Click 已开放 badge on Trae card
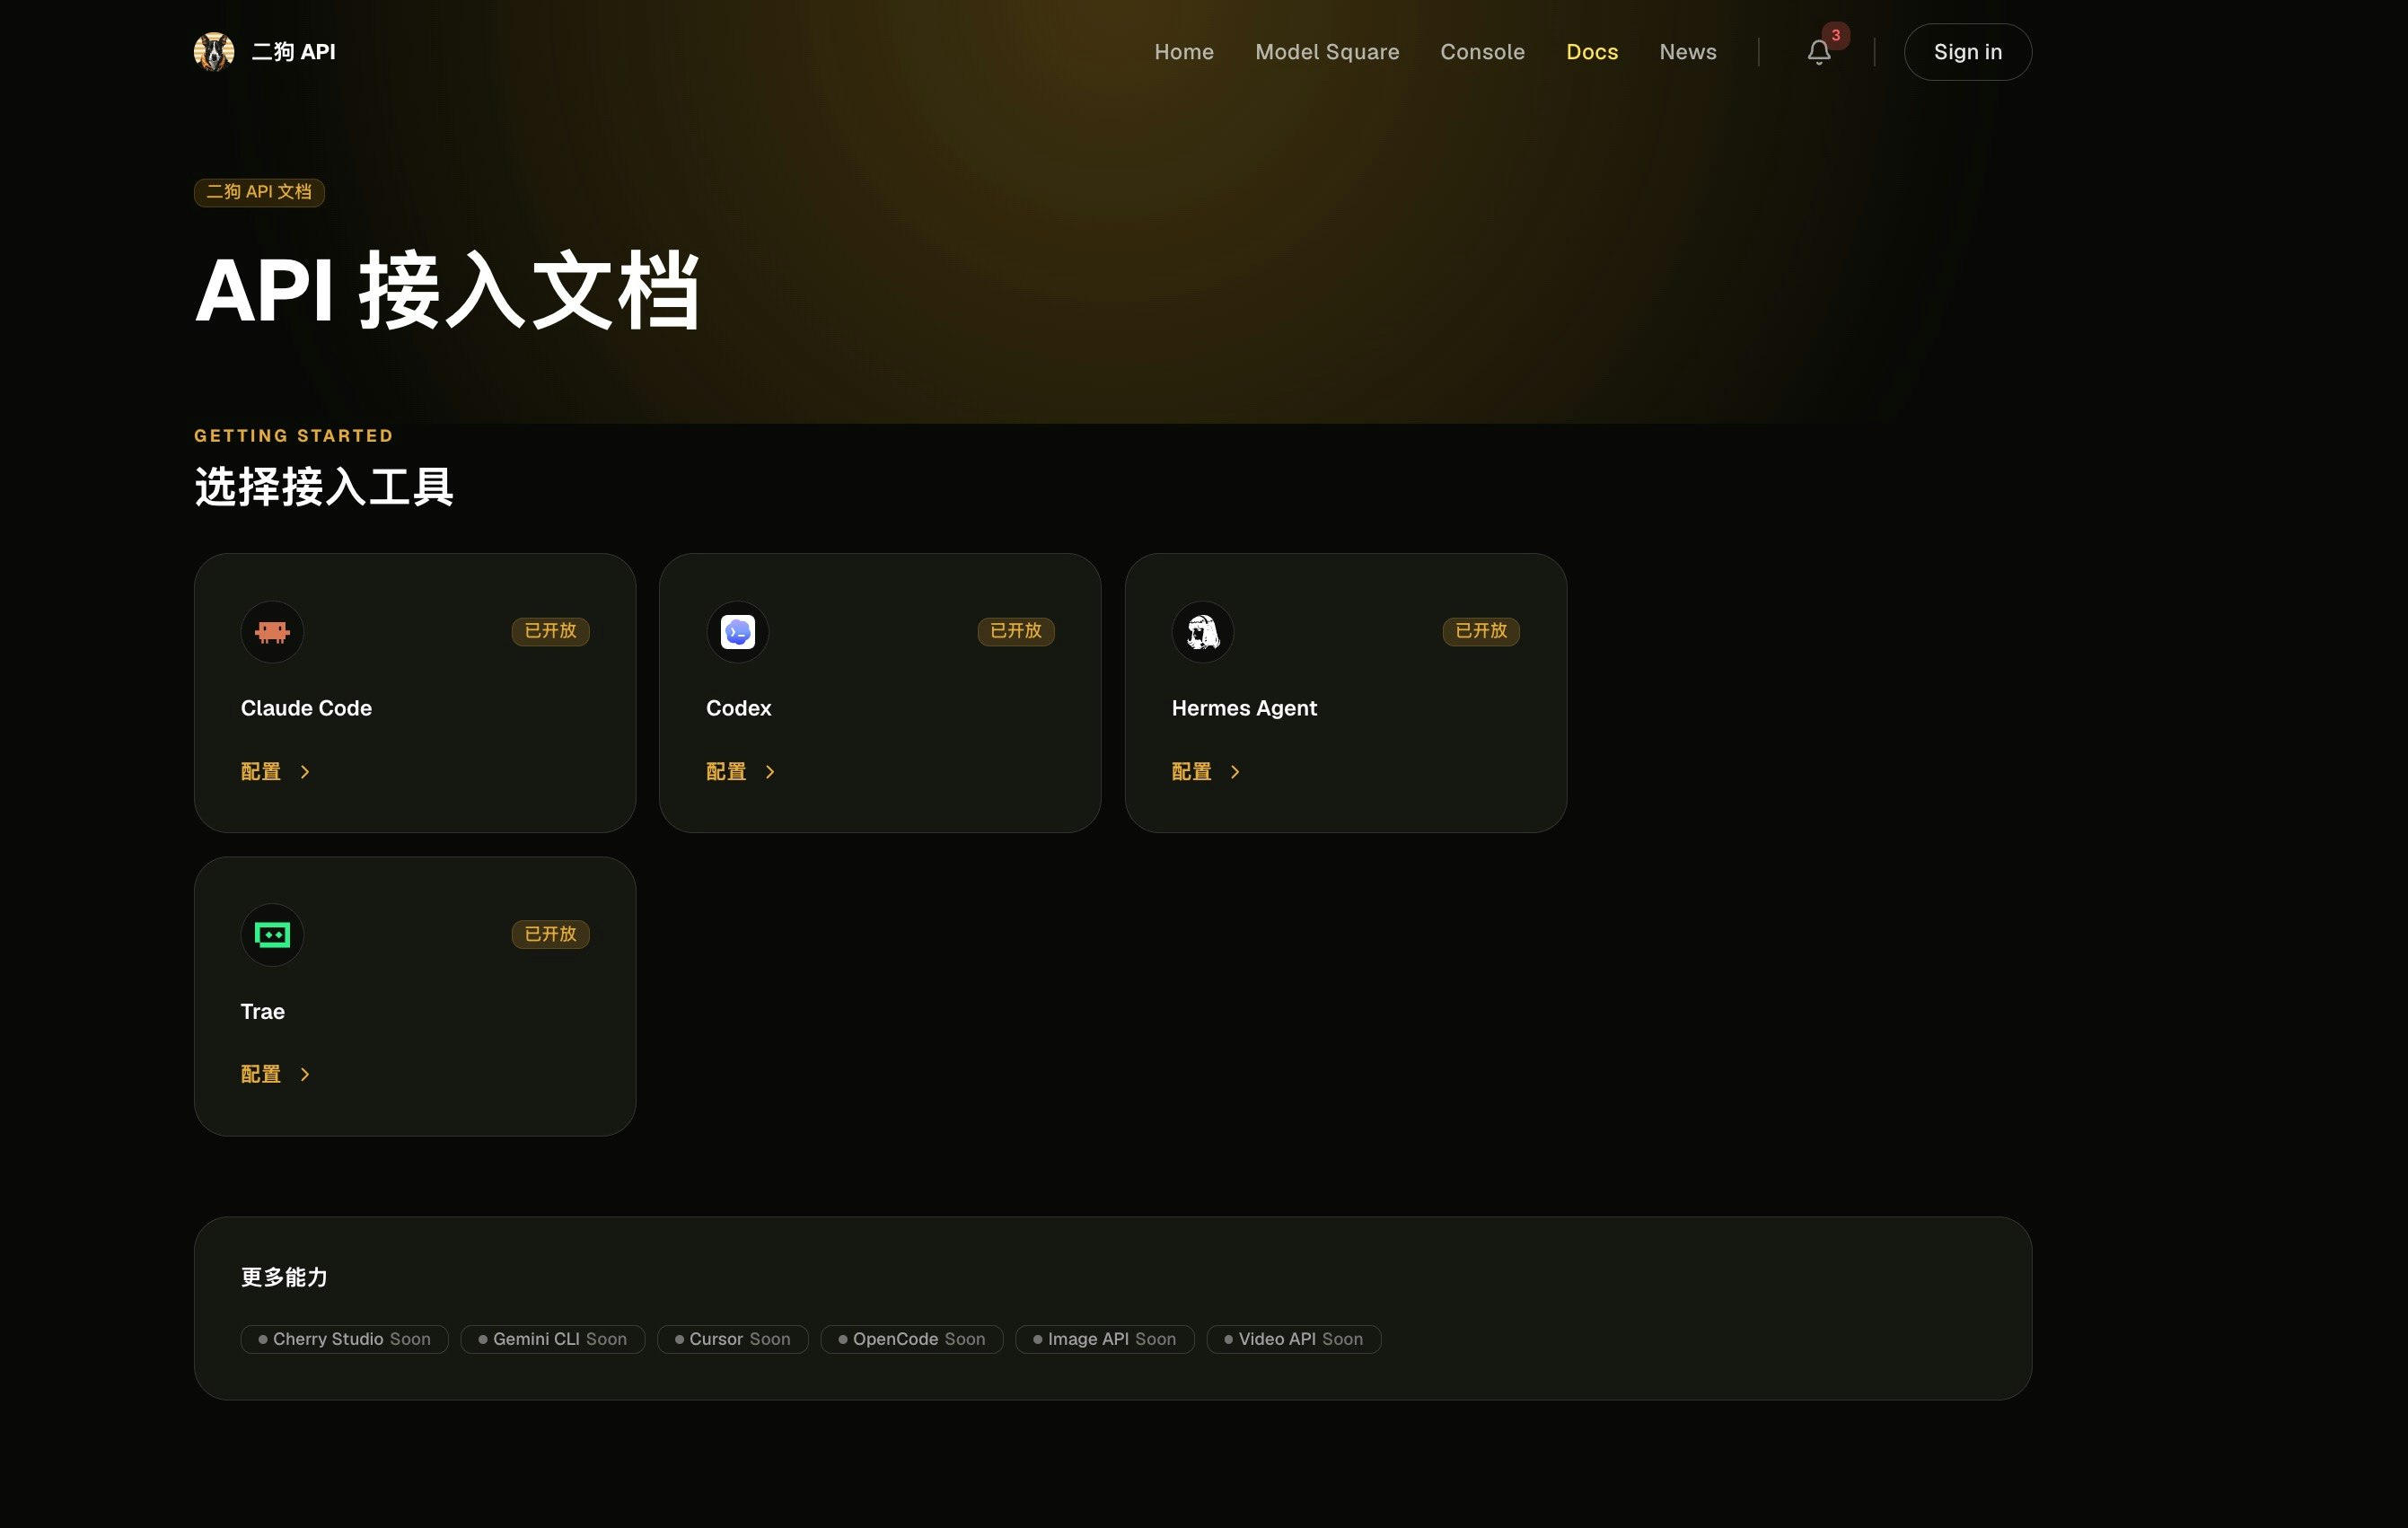 550,935
